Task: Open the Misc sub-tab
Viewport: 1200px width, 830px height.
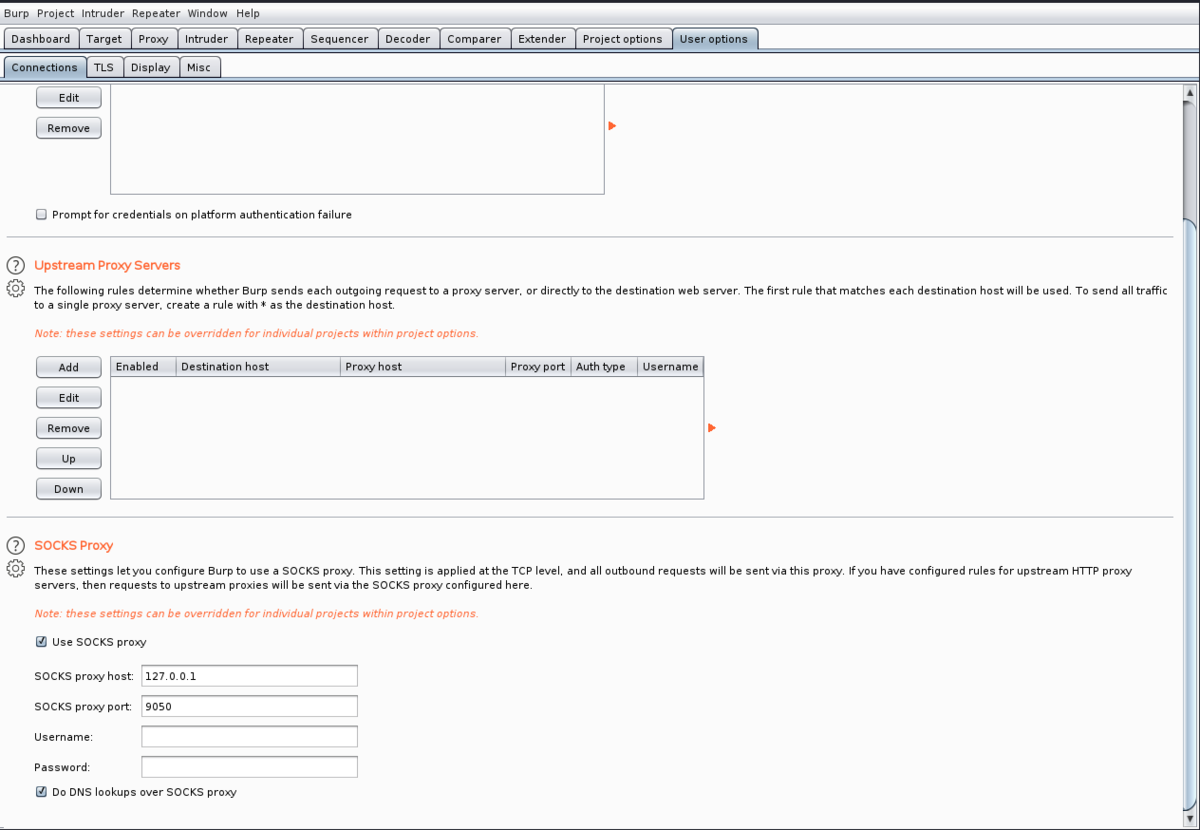Action: (199, 67)
